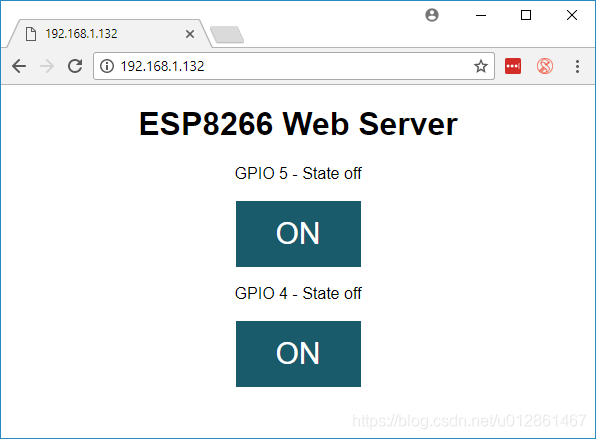Click the ESP8266 Web Server heading
596x439 pixels.
pos(298,124)
